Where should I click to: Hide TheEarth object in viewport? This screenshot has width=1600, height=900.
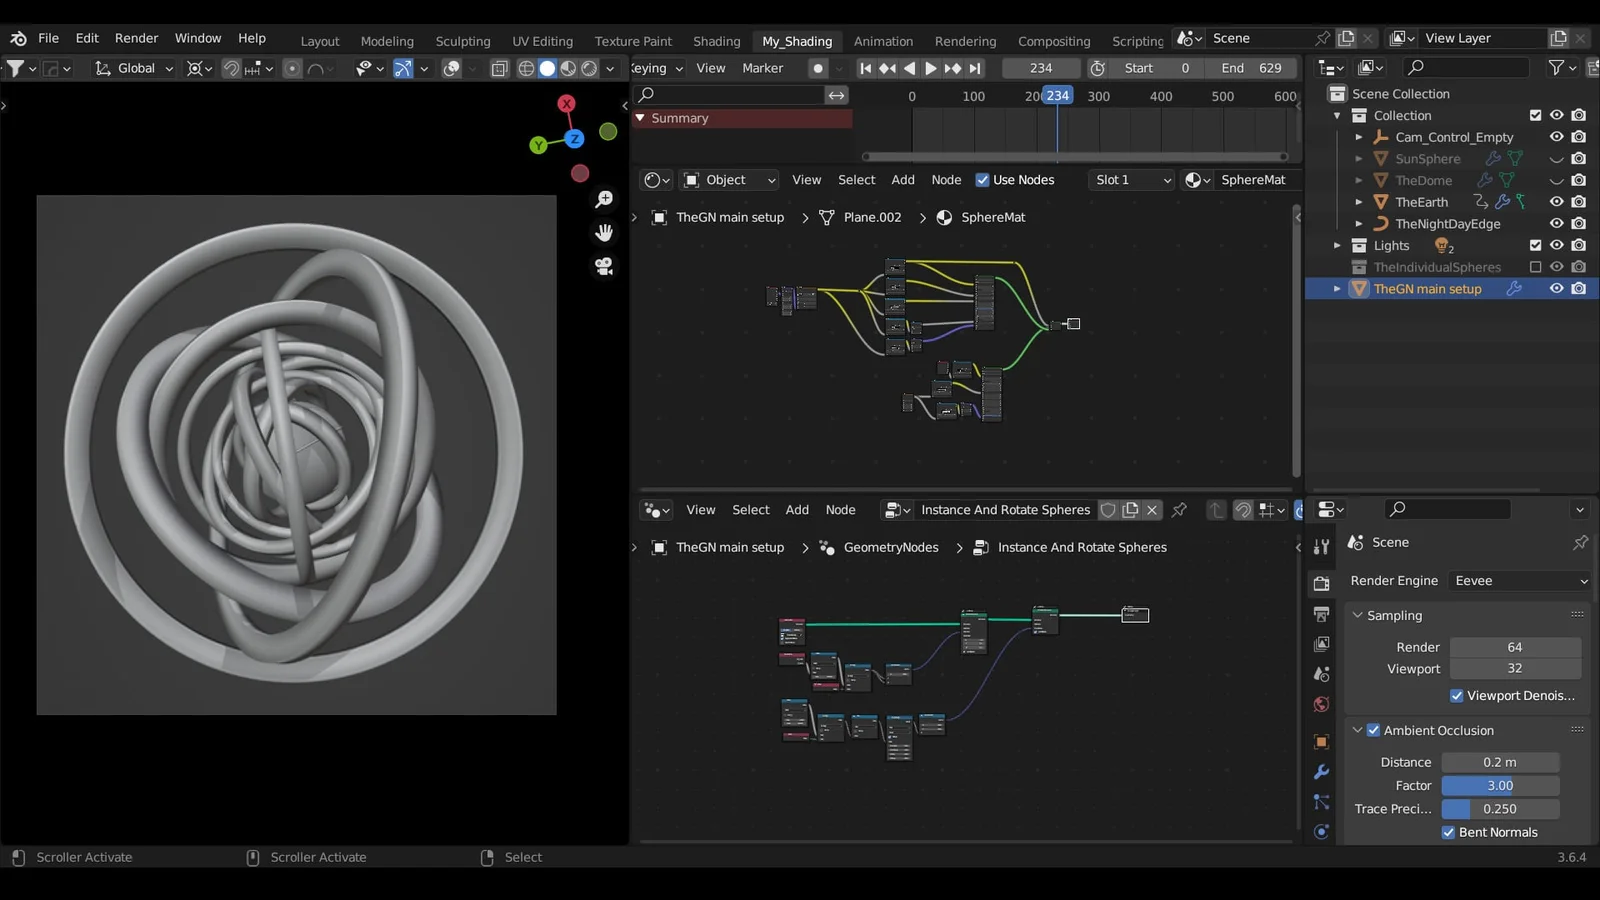[1556, 202]
